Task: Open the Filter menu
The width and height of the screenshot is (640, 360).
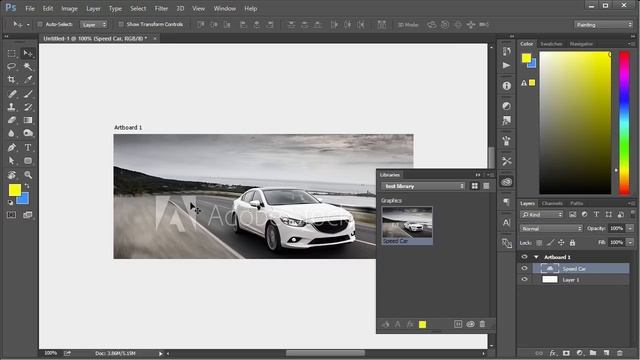Action: tap(161, 8)
